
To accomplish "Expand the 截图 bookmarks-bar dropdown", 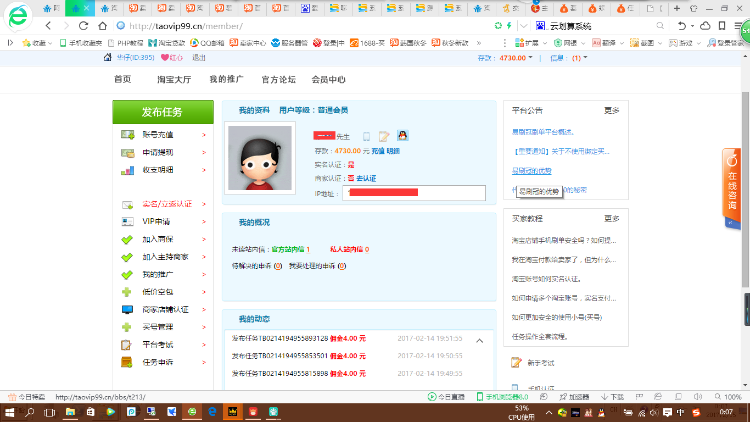I will point(660,43).
